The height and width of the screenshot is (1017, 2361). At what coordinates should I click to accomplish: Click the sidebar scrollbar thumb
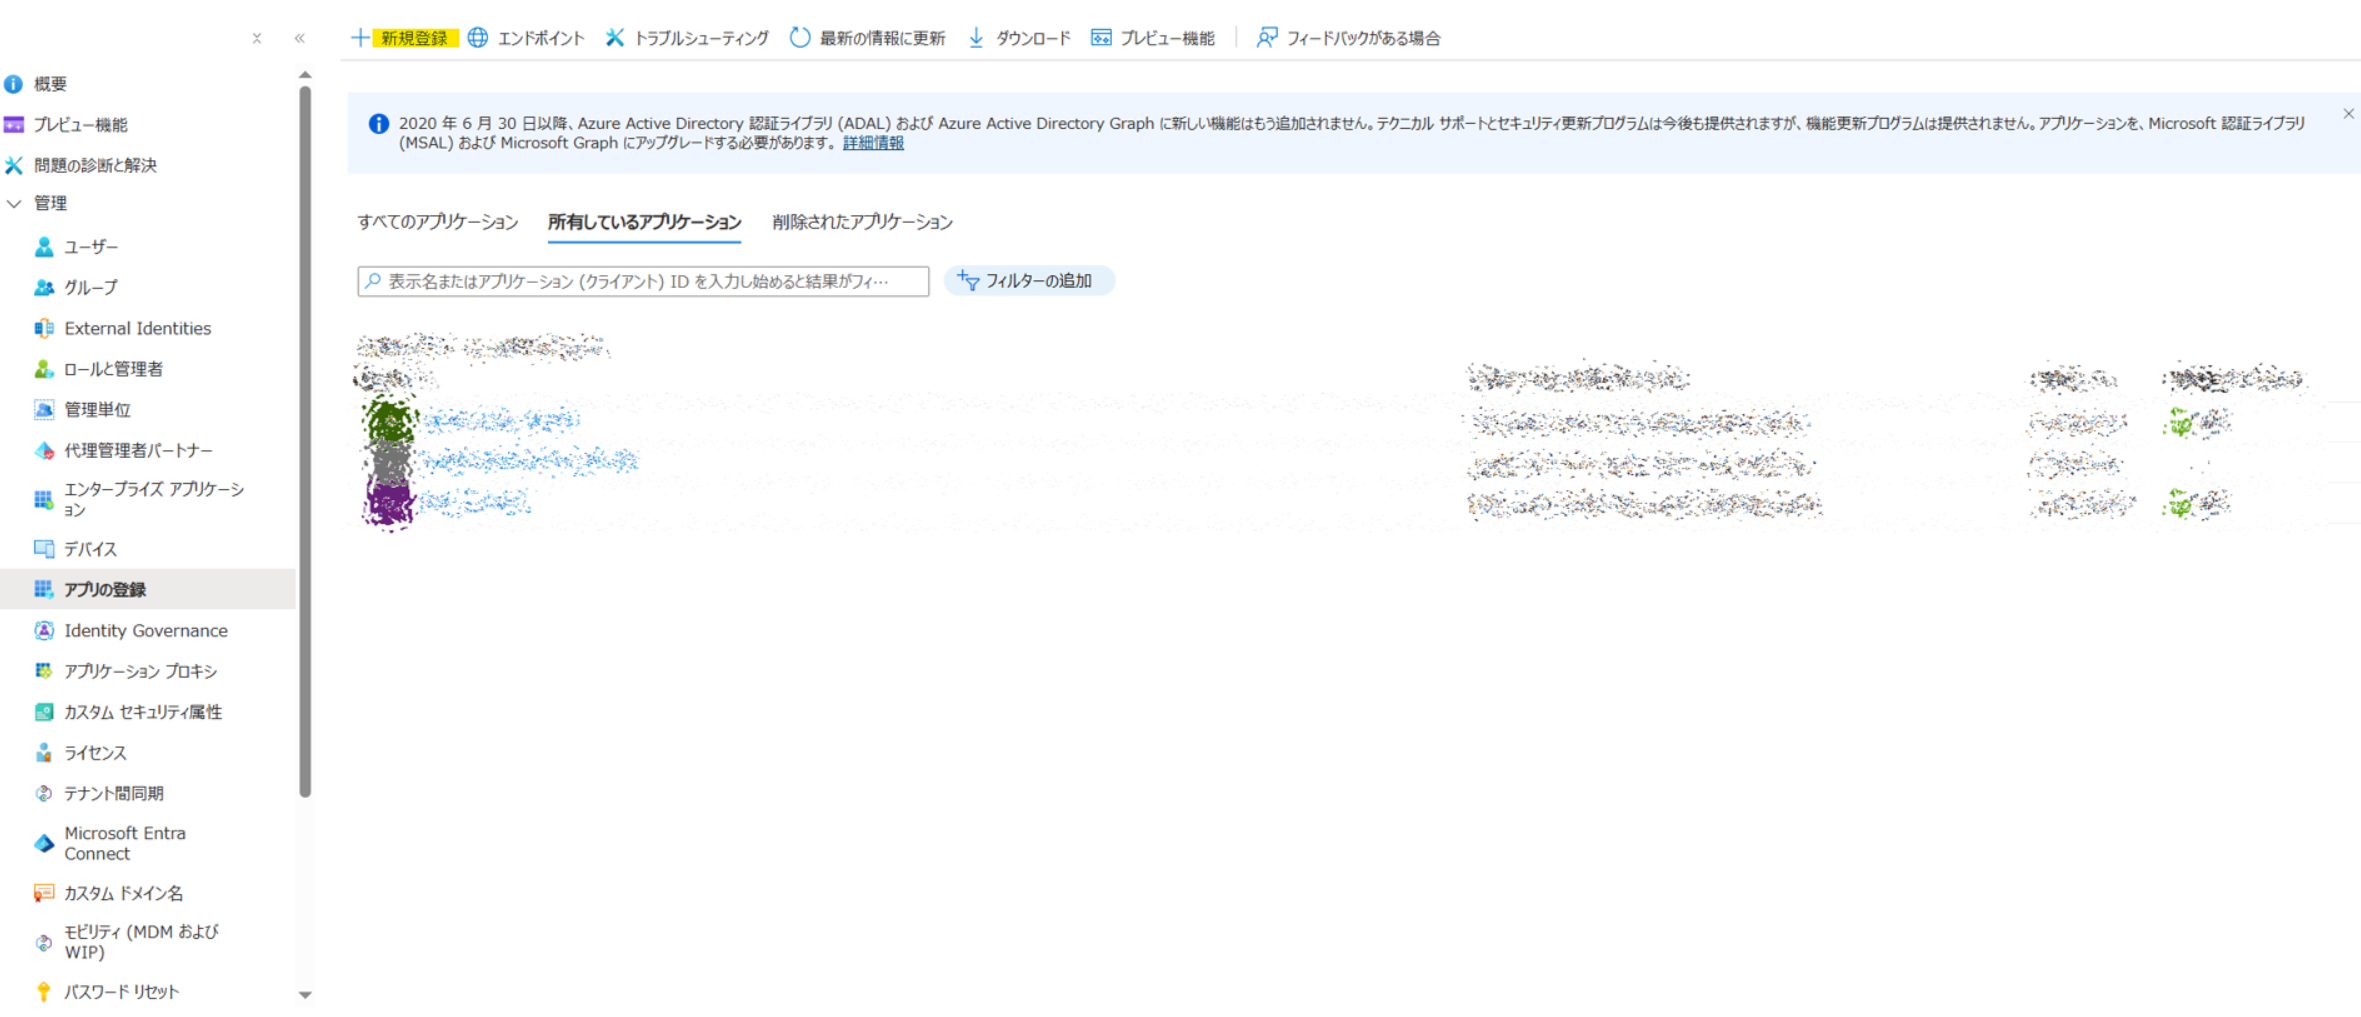(305, 441)
